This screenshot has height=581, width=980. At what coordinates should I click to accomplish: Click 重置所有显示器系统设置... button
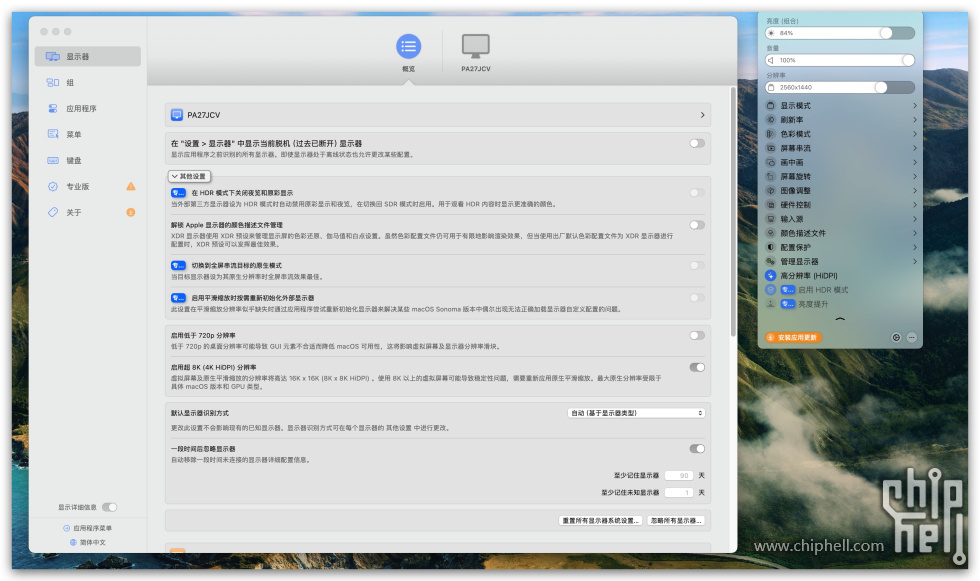click(600, 520)
